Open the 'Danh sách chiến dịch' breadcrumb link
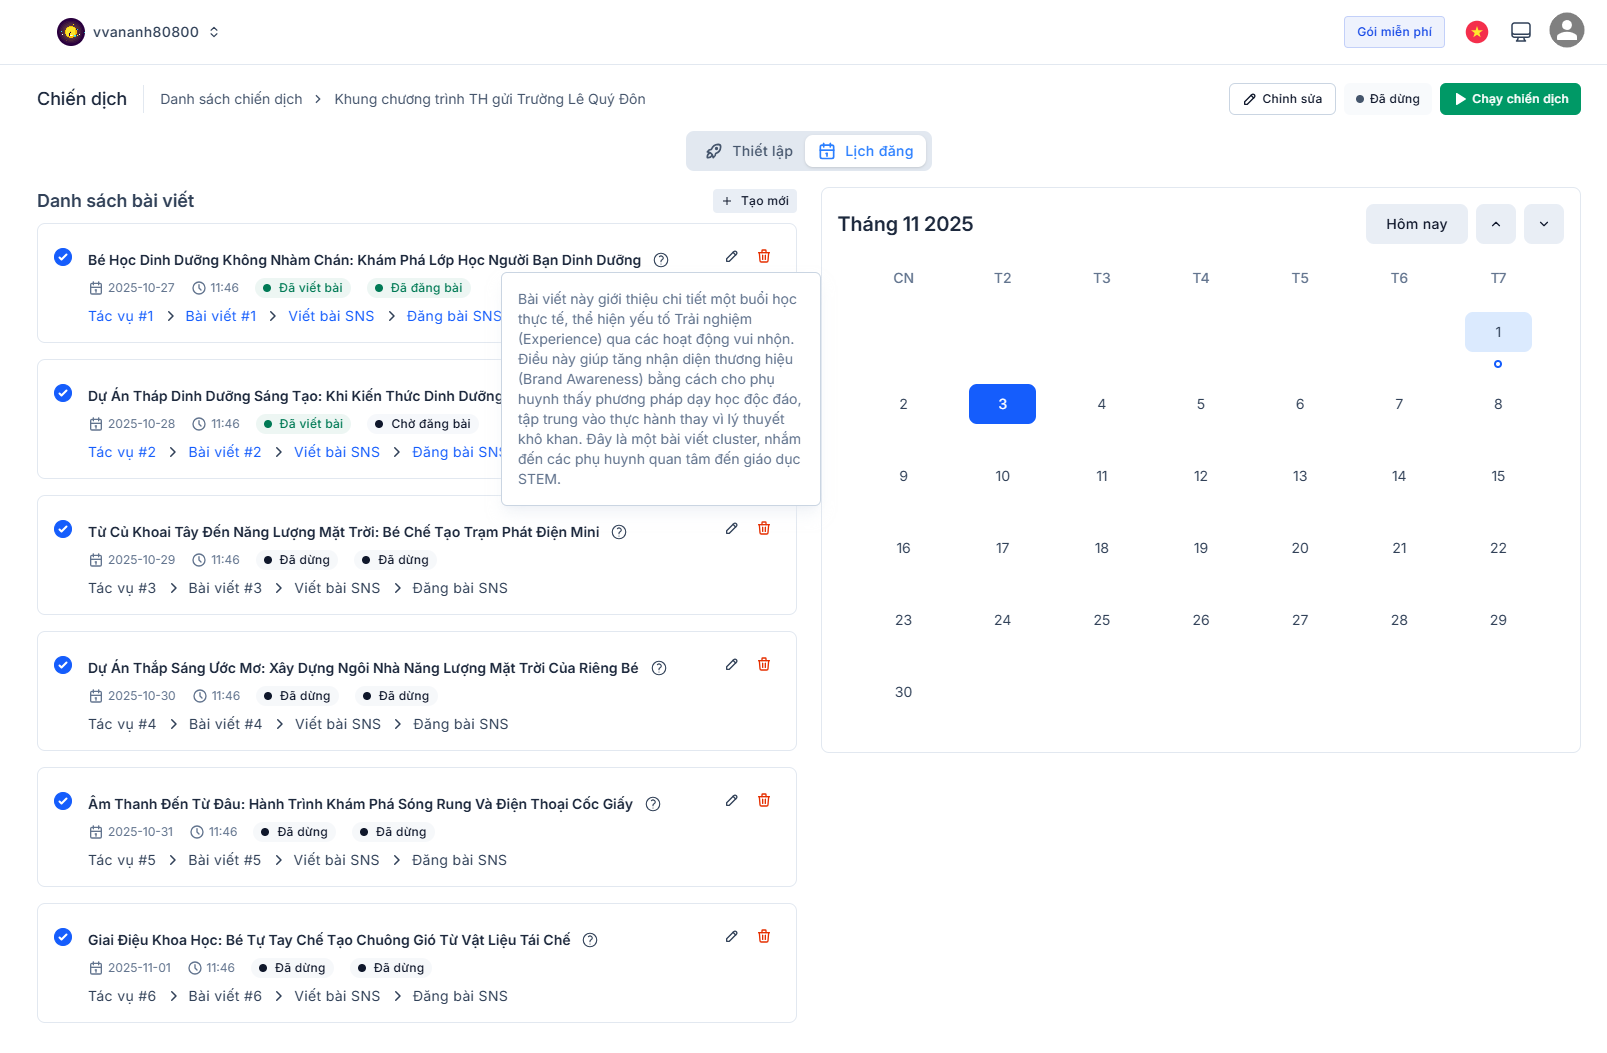This screenshot has width=1607, height=1053. [x=231, y=99]
